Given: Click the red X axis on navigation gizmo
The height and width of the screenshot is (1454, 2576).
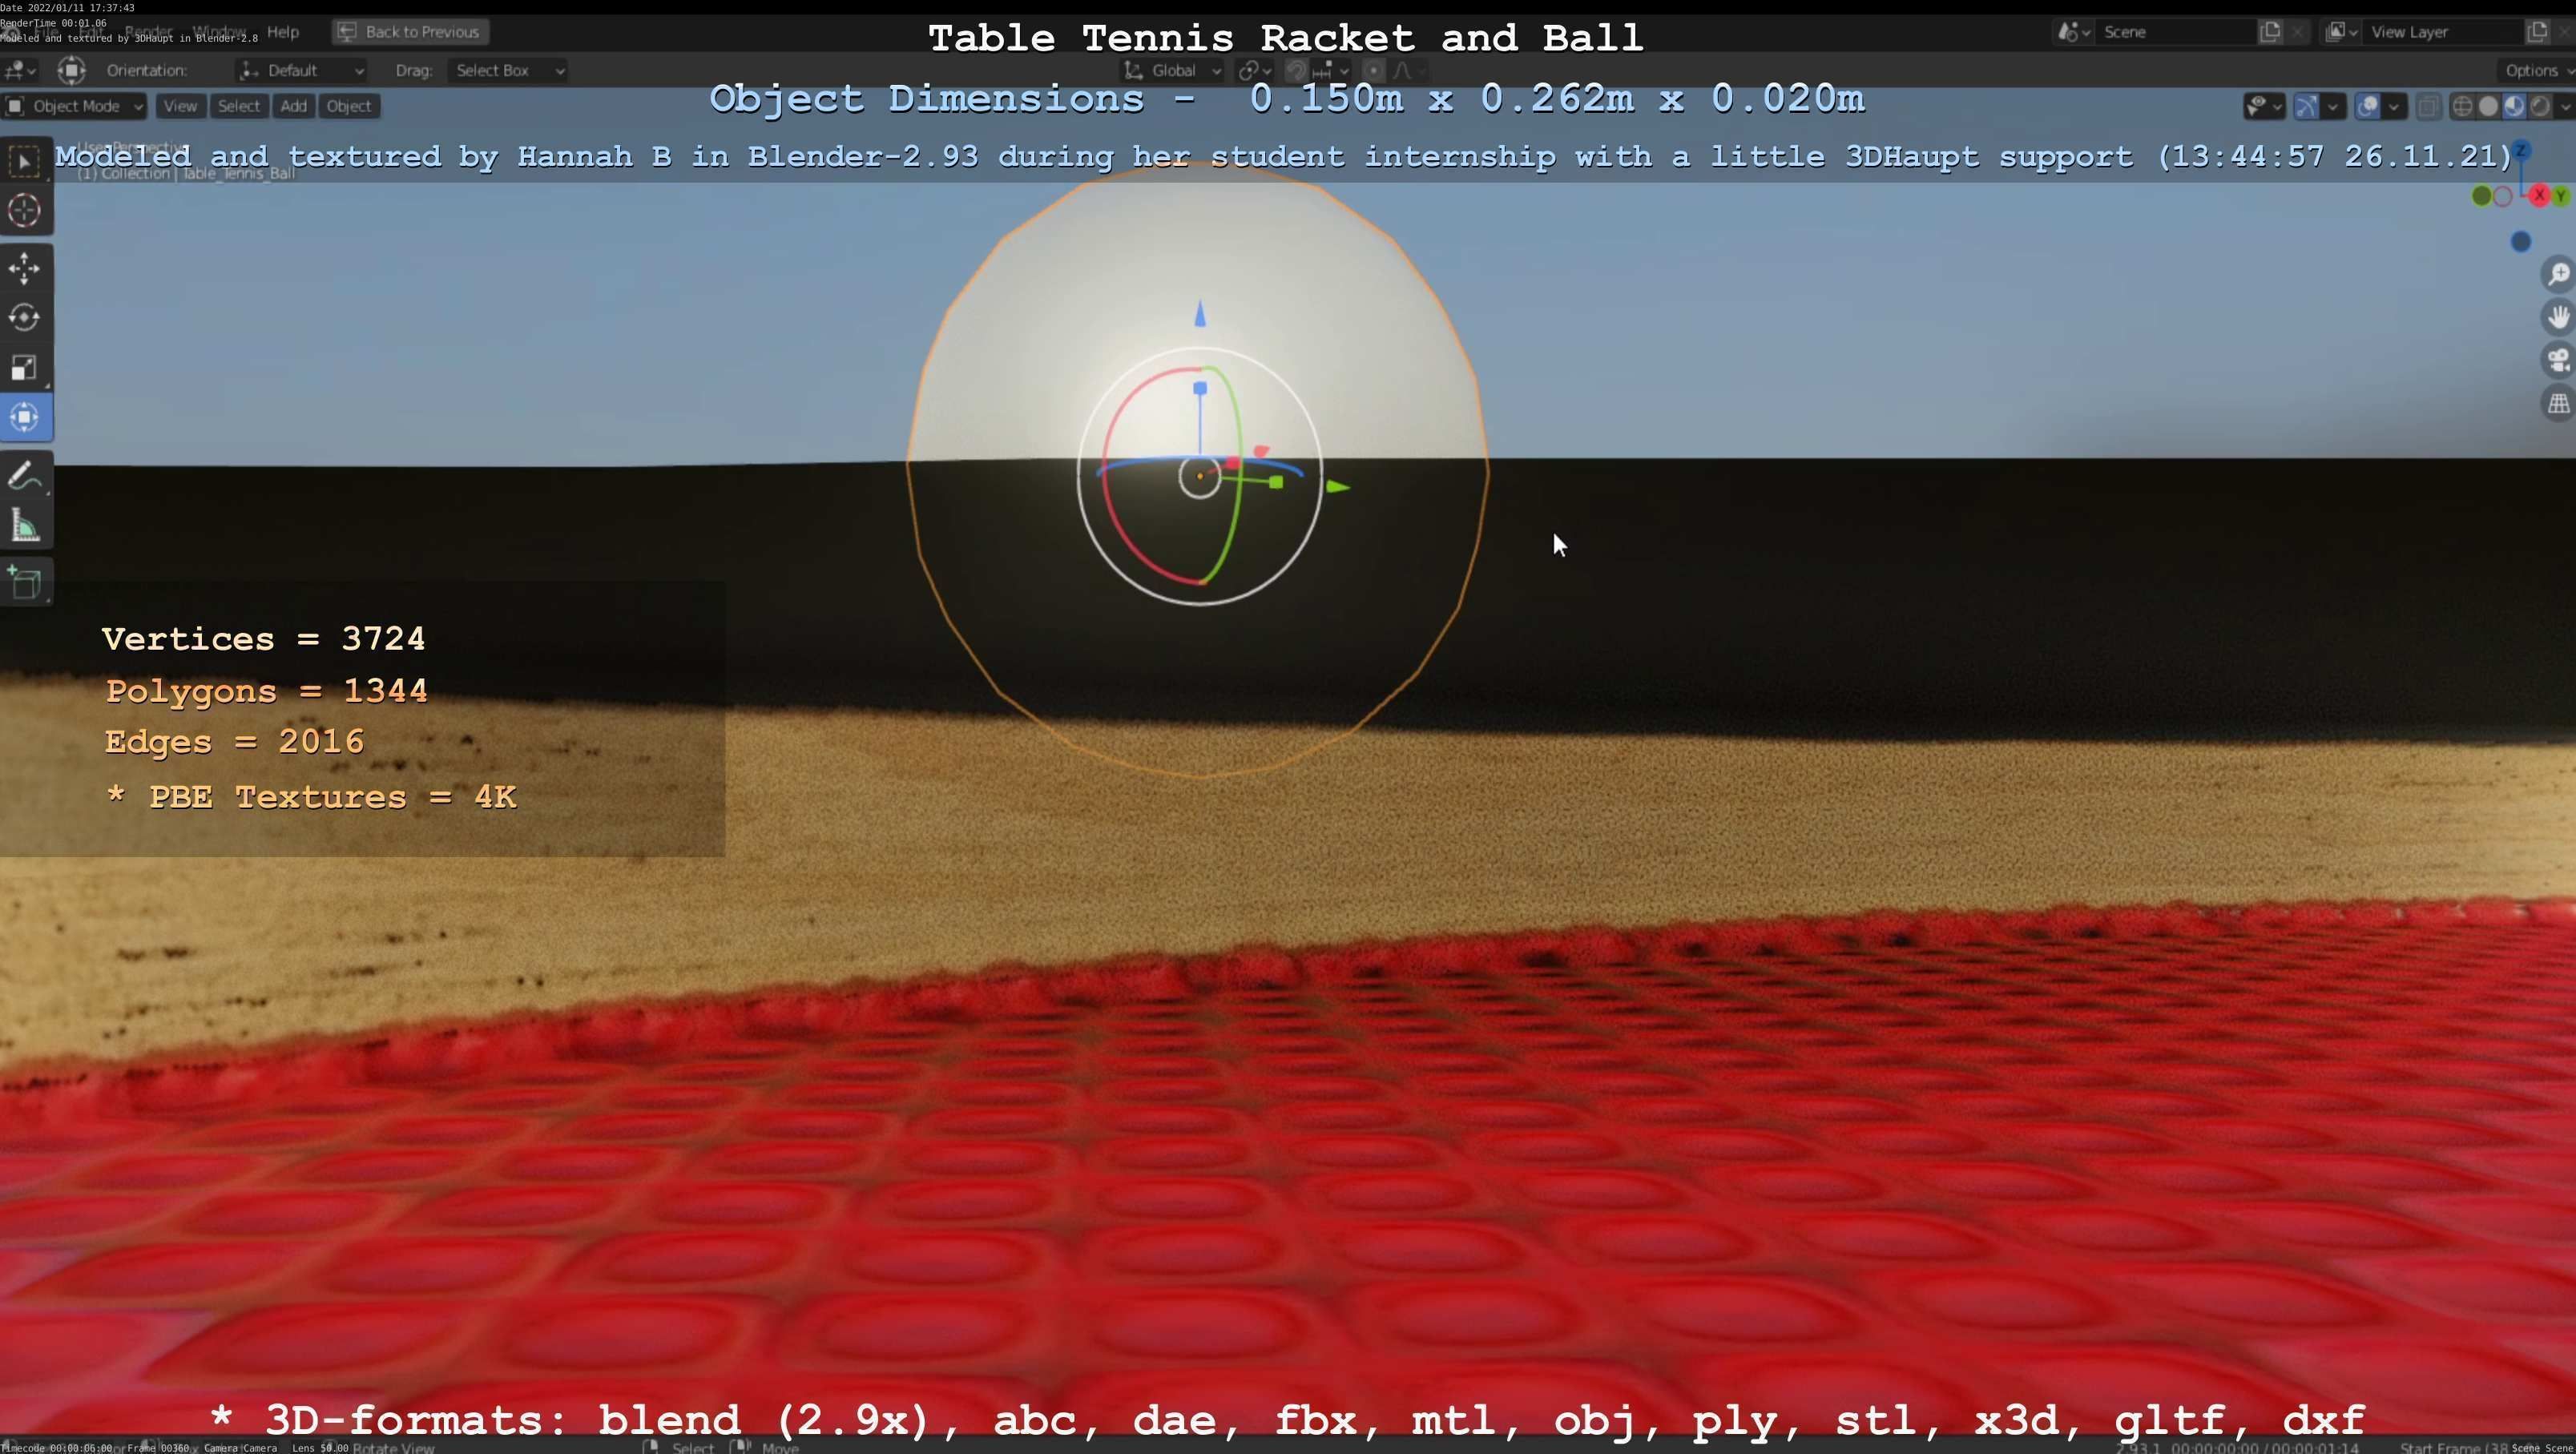Looking at the screenshot, I should click(x=2540, y=196).
